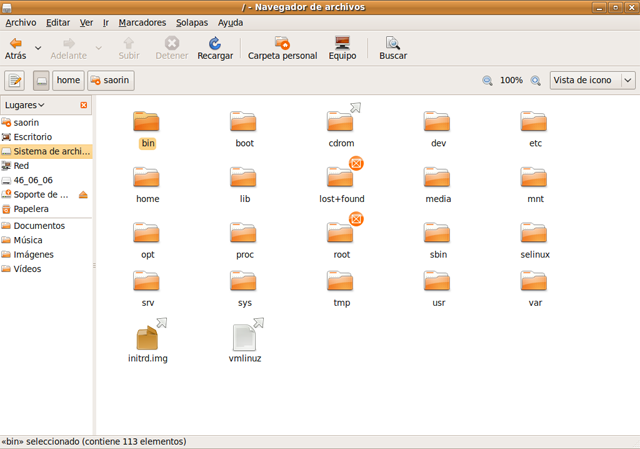Select Papelera in the sidebar
This screenshot has height=449, width=640.
(x=30, y=209)
